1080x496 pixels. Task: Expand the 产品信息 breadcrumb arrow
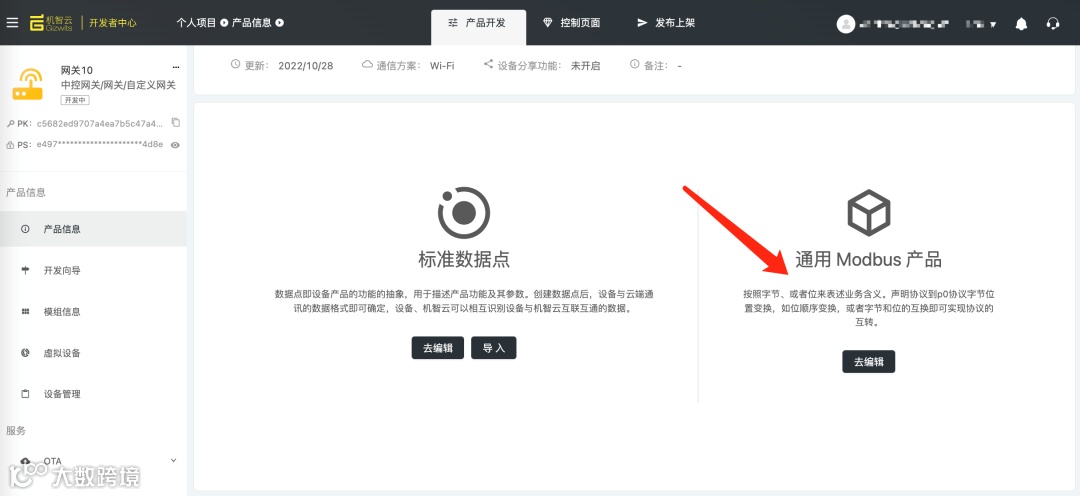(x=280, y=23)
